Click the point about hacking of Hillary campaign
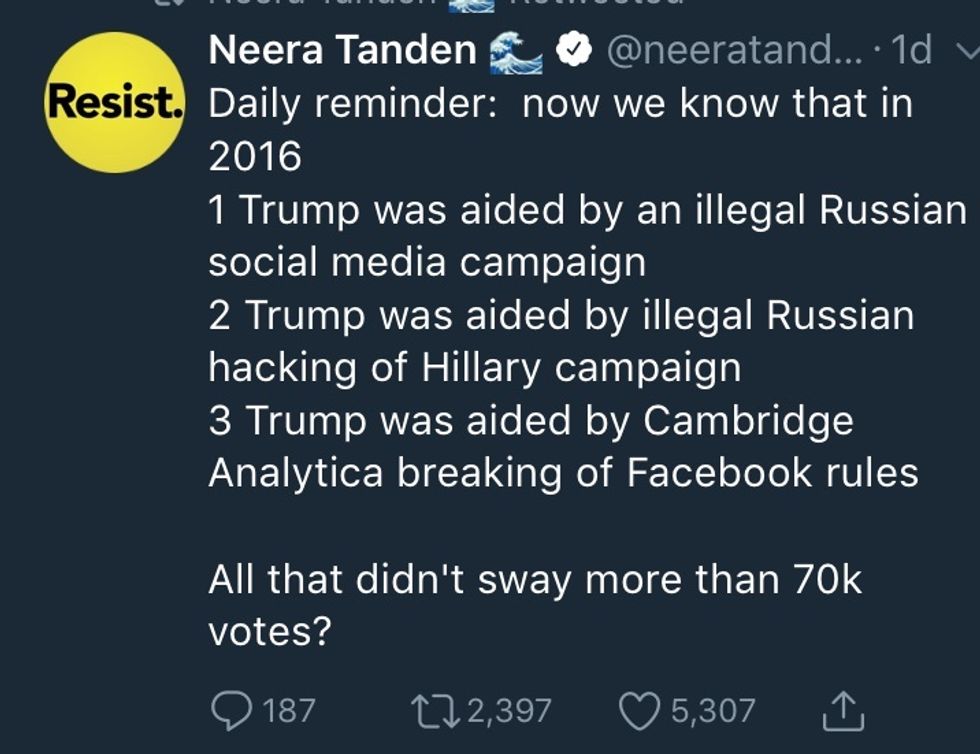Screen dimensions: 980x754 point(560,341)
